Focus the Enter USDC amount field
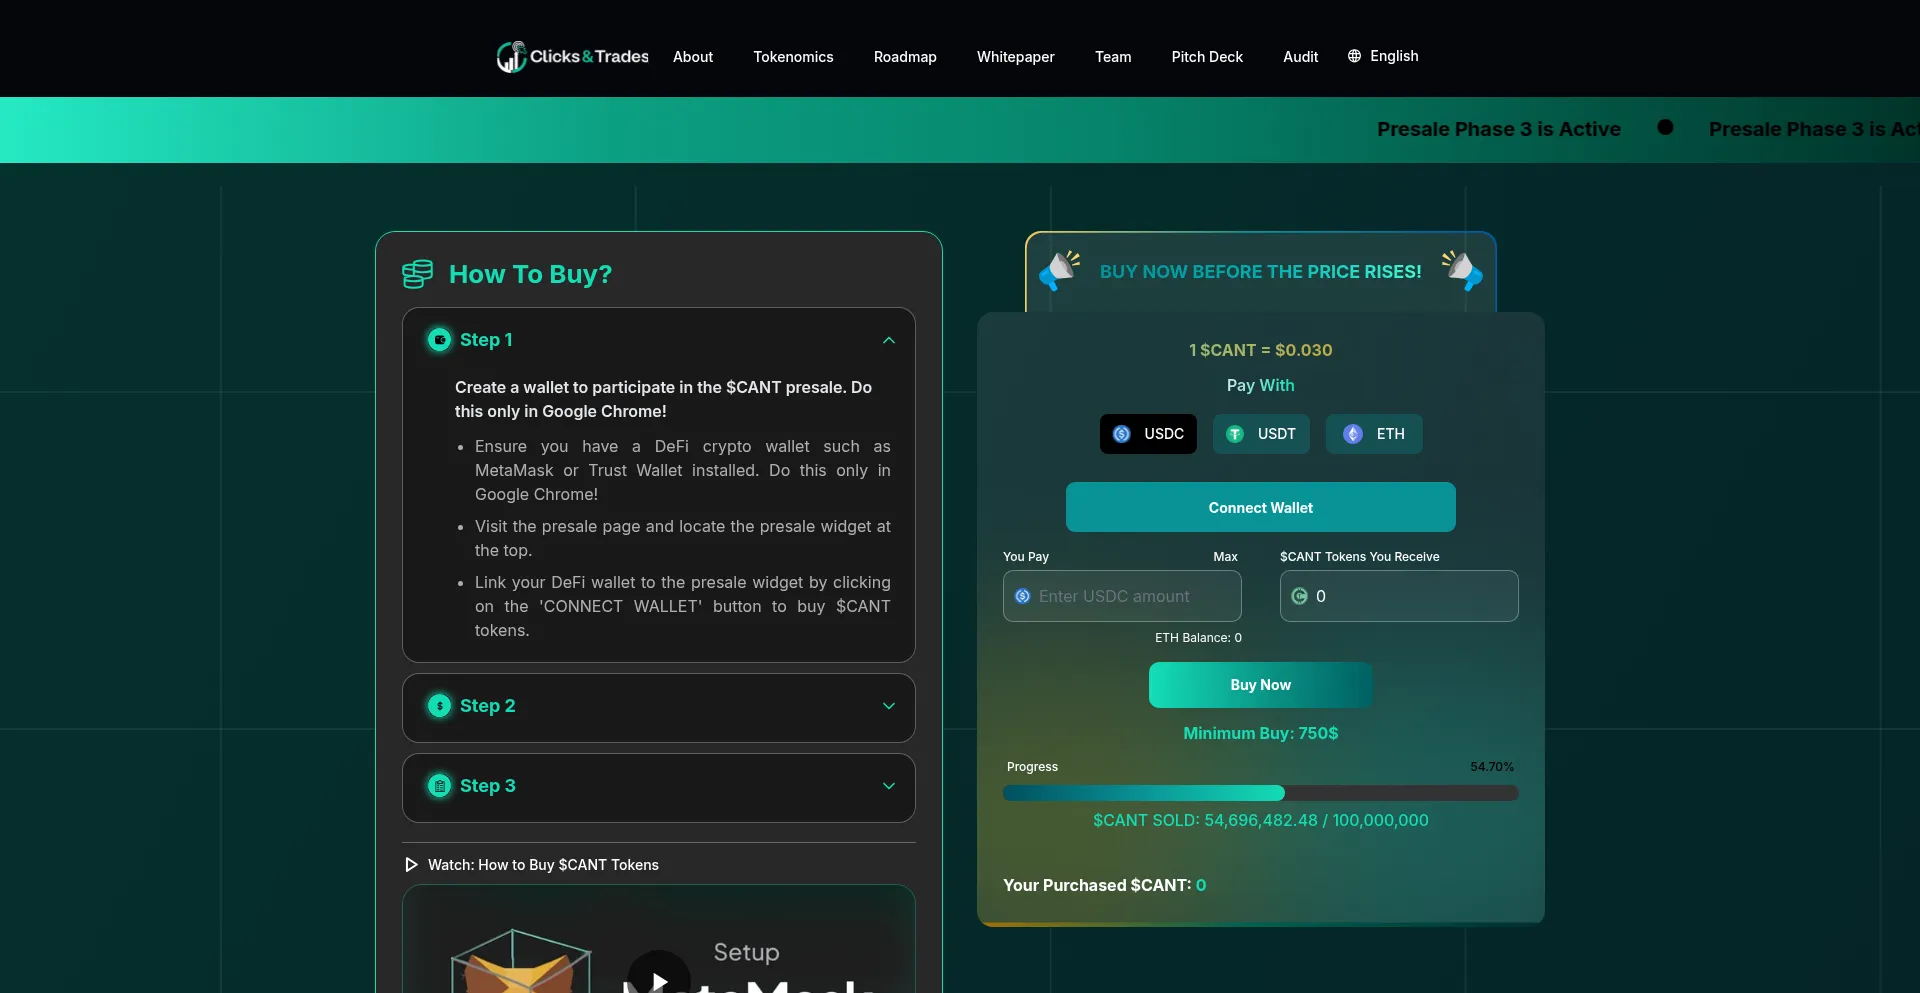This screenshot has height=993, width=1920. (x=1122, y=596)
